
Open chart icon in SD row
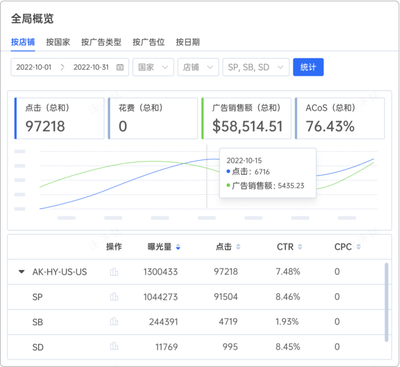coord(114,347)
